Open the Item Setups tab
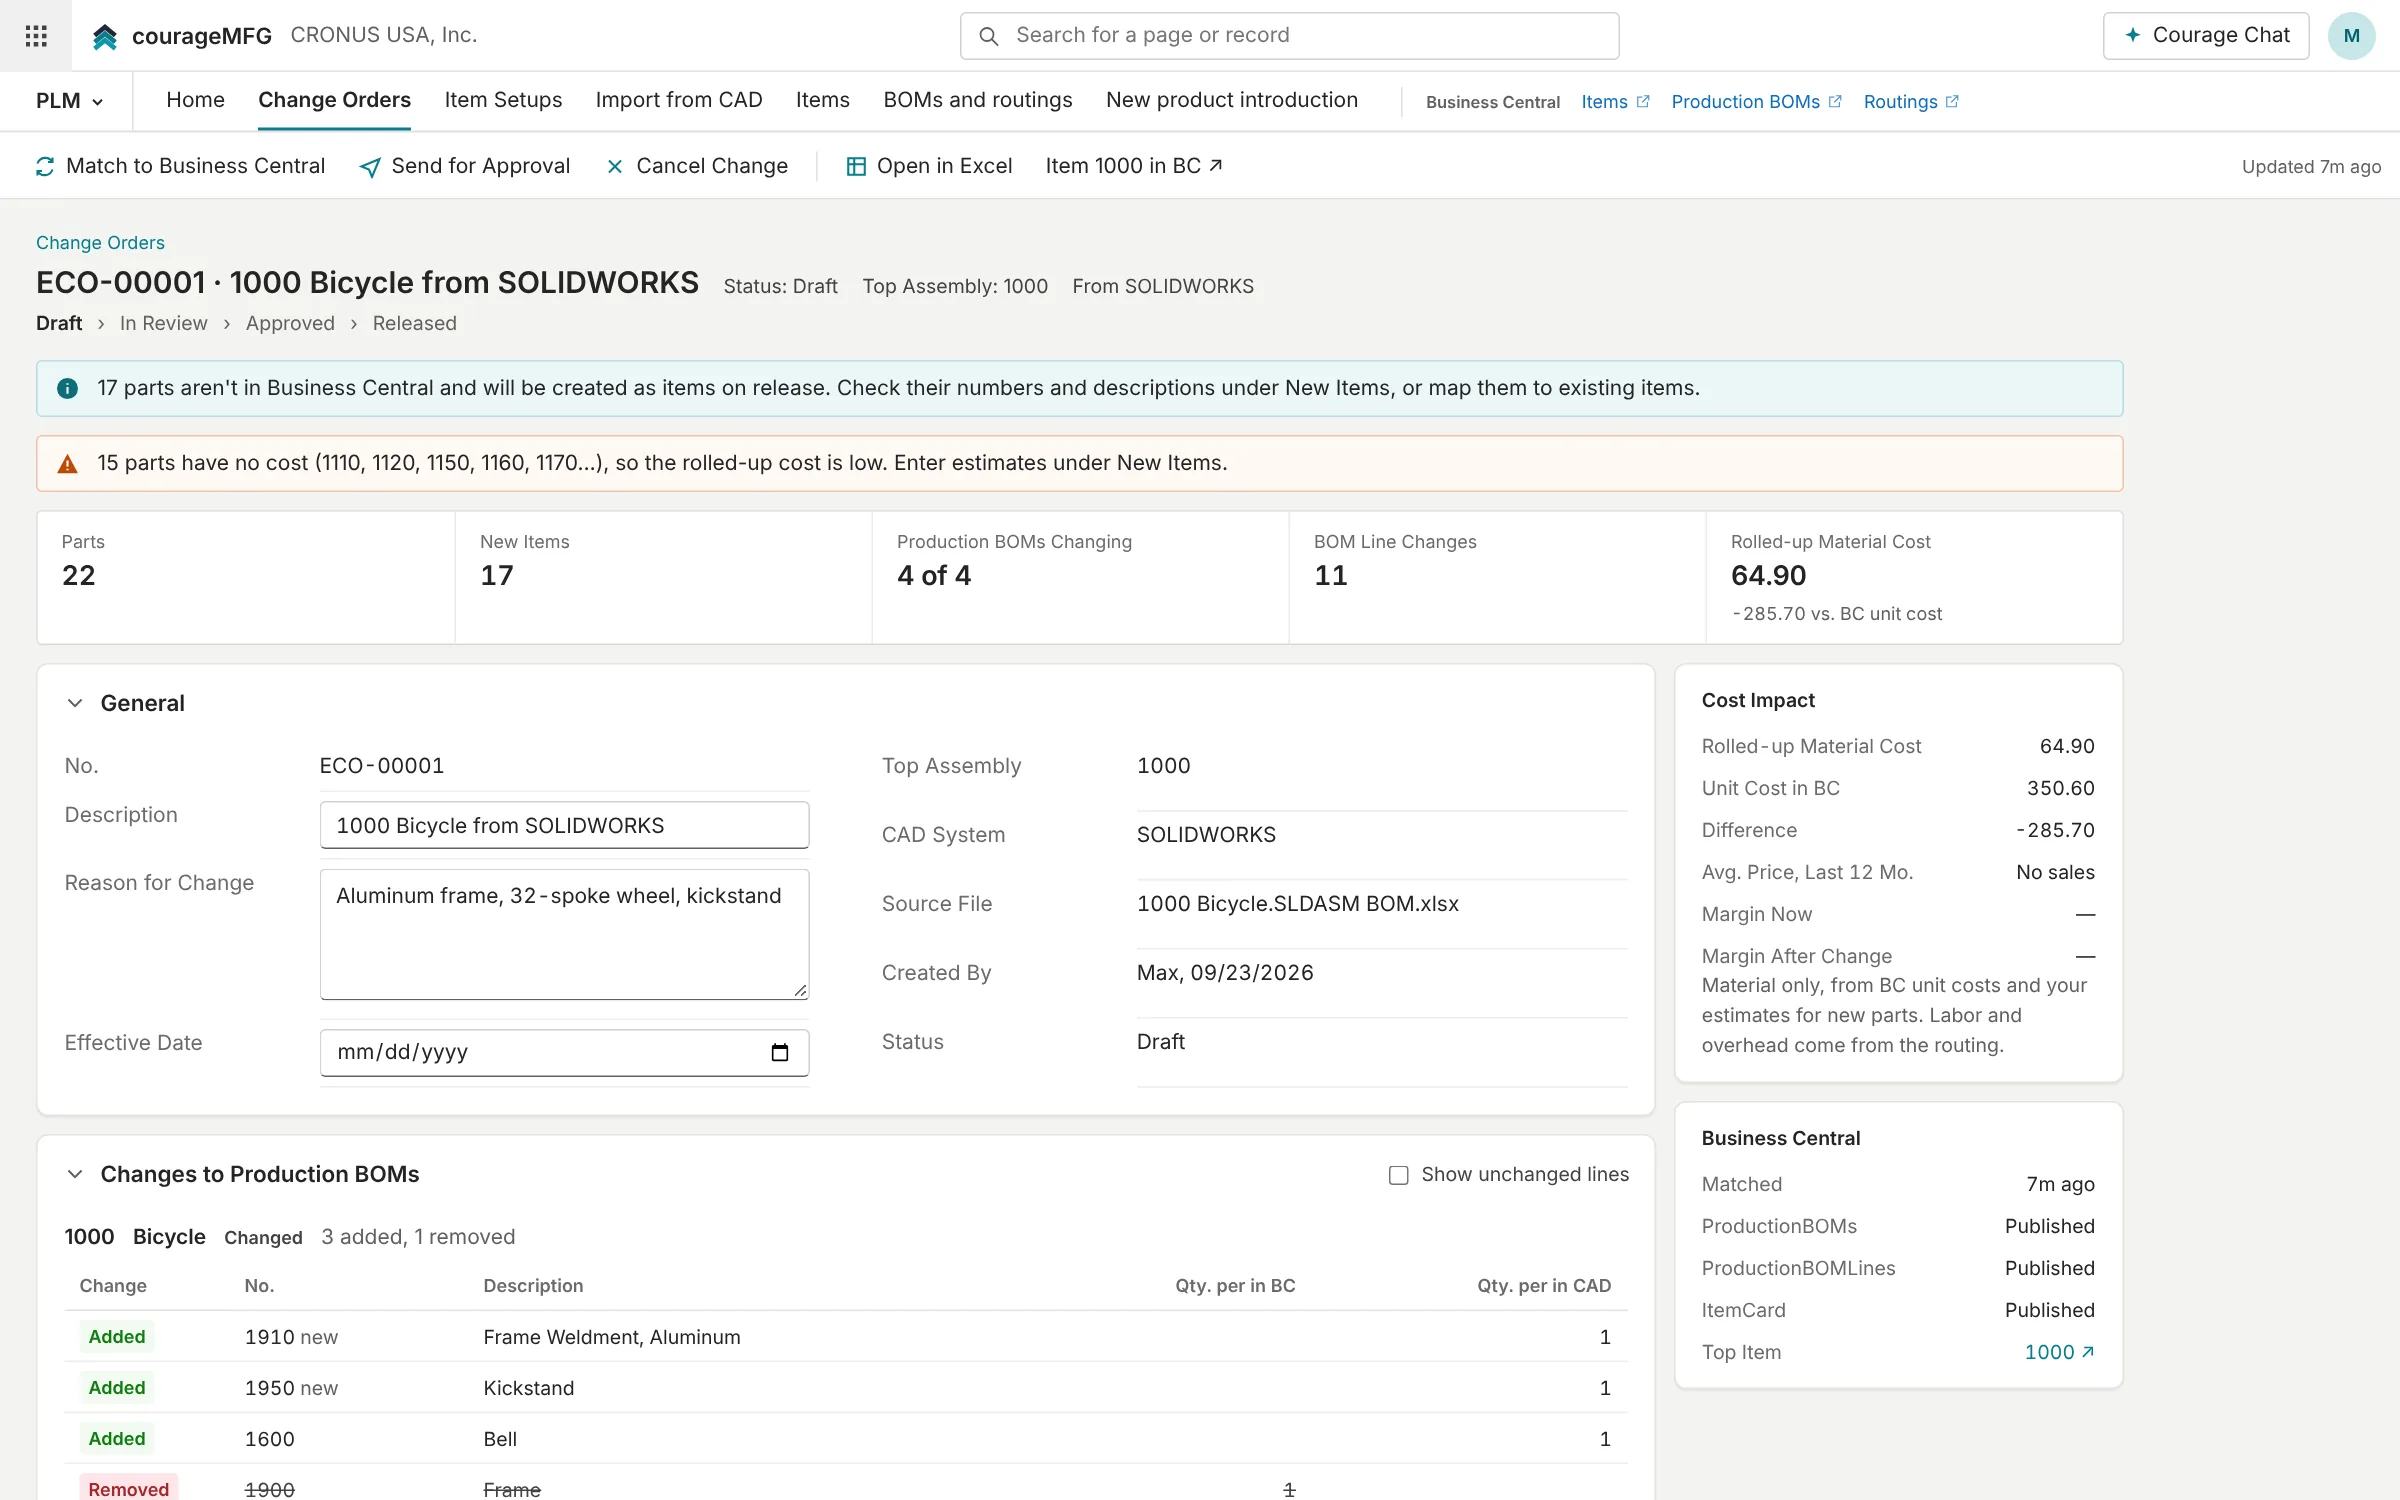This screenshot has width=2400, height=1500. point(503,100)
